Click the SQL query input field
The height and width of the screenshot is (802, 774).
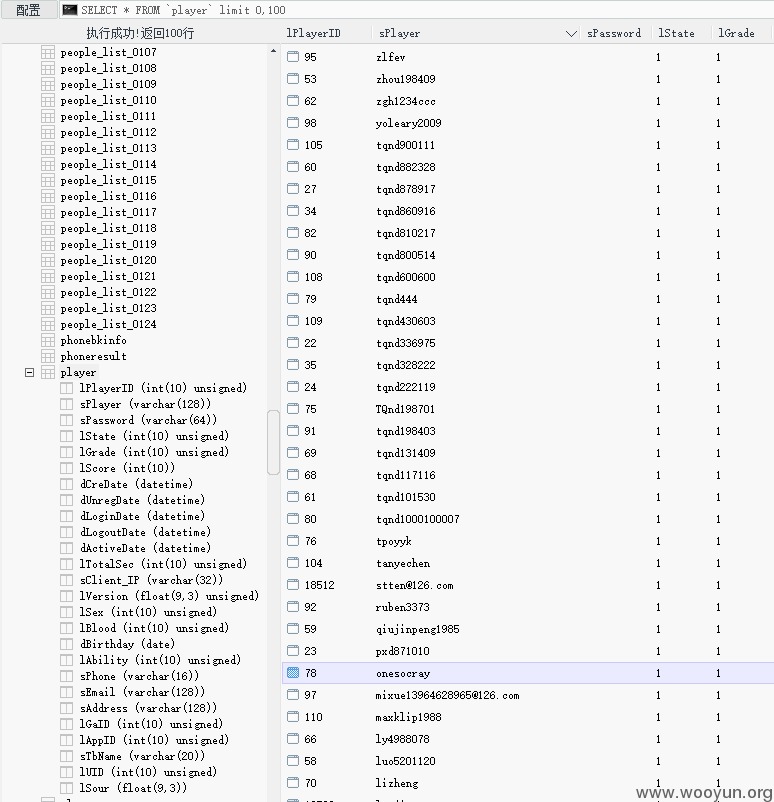click(x=417, y=10)
